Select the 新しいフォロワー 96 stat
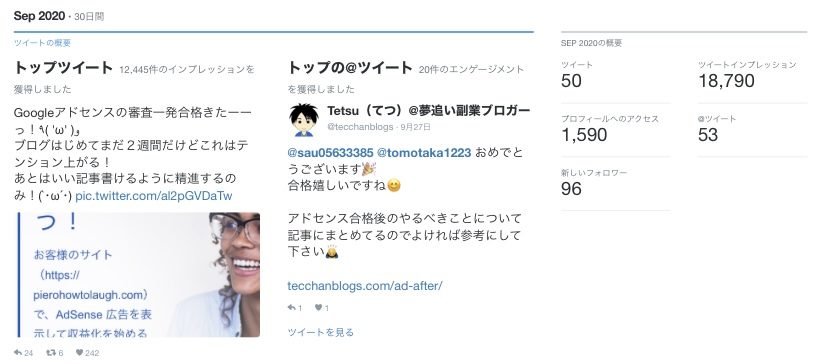Image resolution: width=828 pixels, height=364 pixels. point(594,183)
